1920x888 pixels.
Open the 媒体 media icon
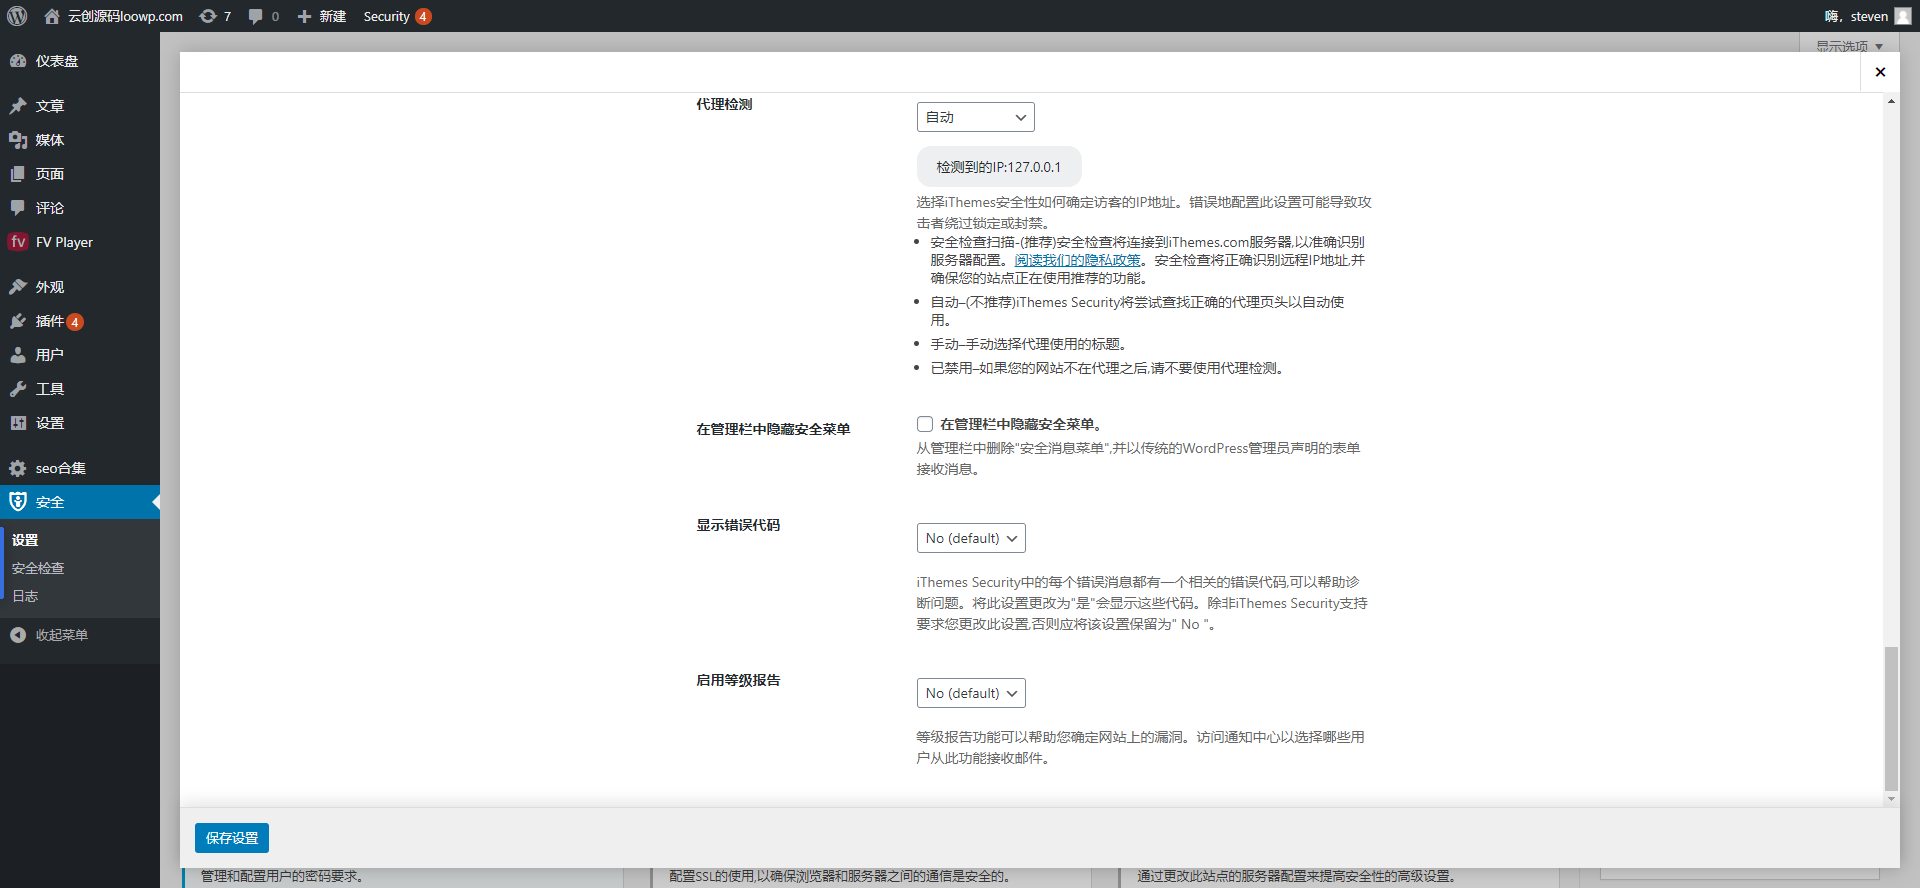(18, 140)
